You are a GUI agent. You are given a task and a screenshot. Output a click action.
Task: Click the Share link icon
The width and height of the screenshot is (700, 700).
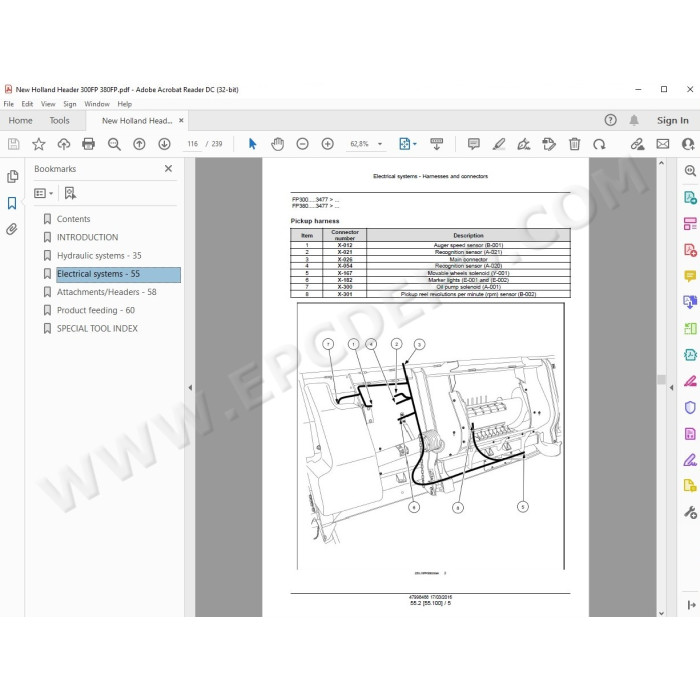coord(638,144)
